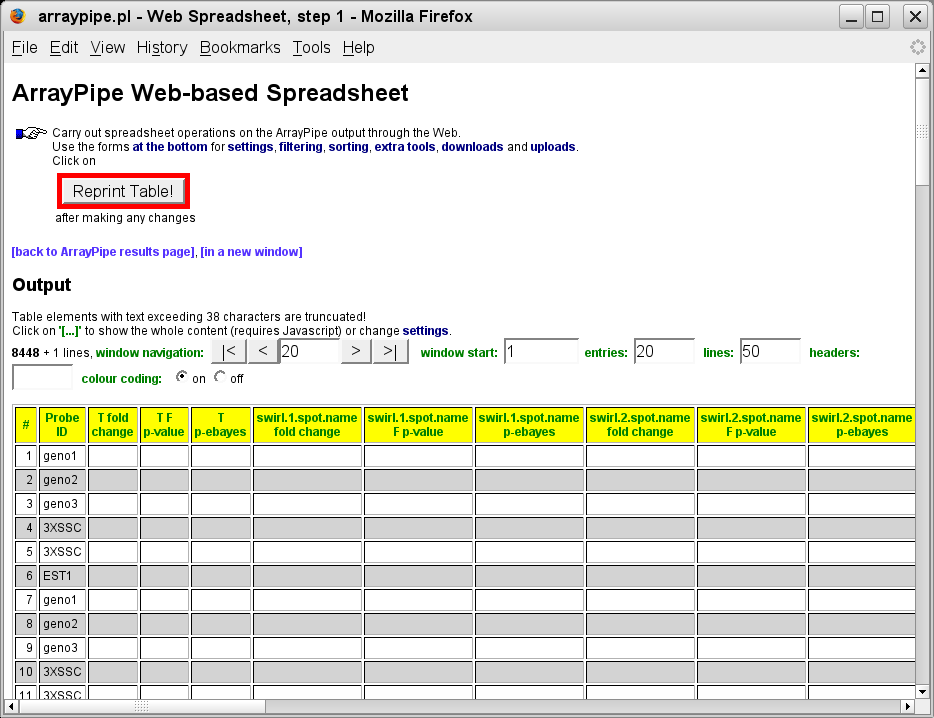Click 'geno1' cell in row 7
This screenshot has height=718, width=934.
coord(62,600)
